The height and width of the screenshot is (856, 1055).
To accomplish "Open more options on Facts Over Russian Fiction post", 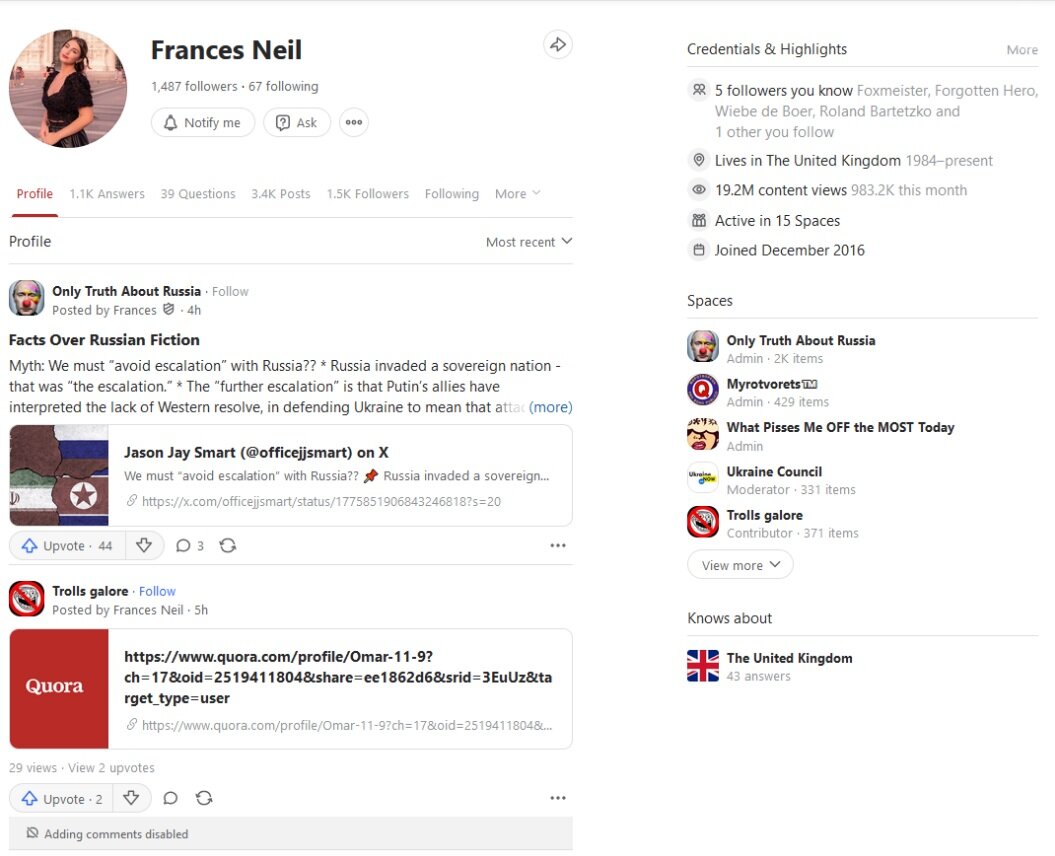I will click(558, 546).
